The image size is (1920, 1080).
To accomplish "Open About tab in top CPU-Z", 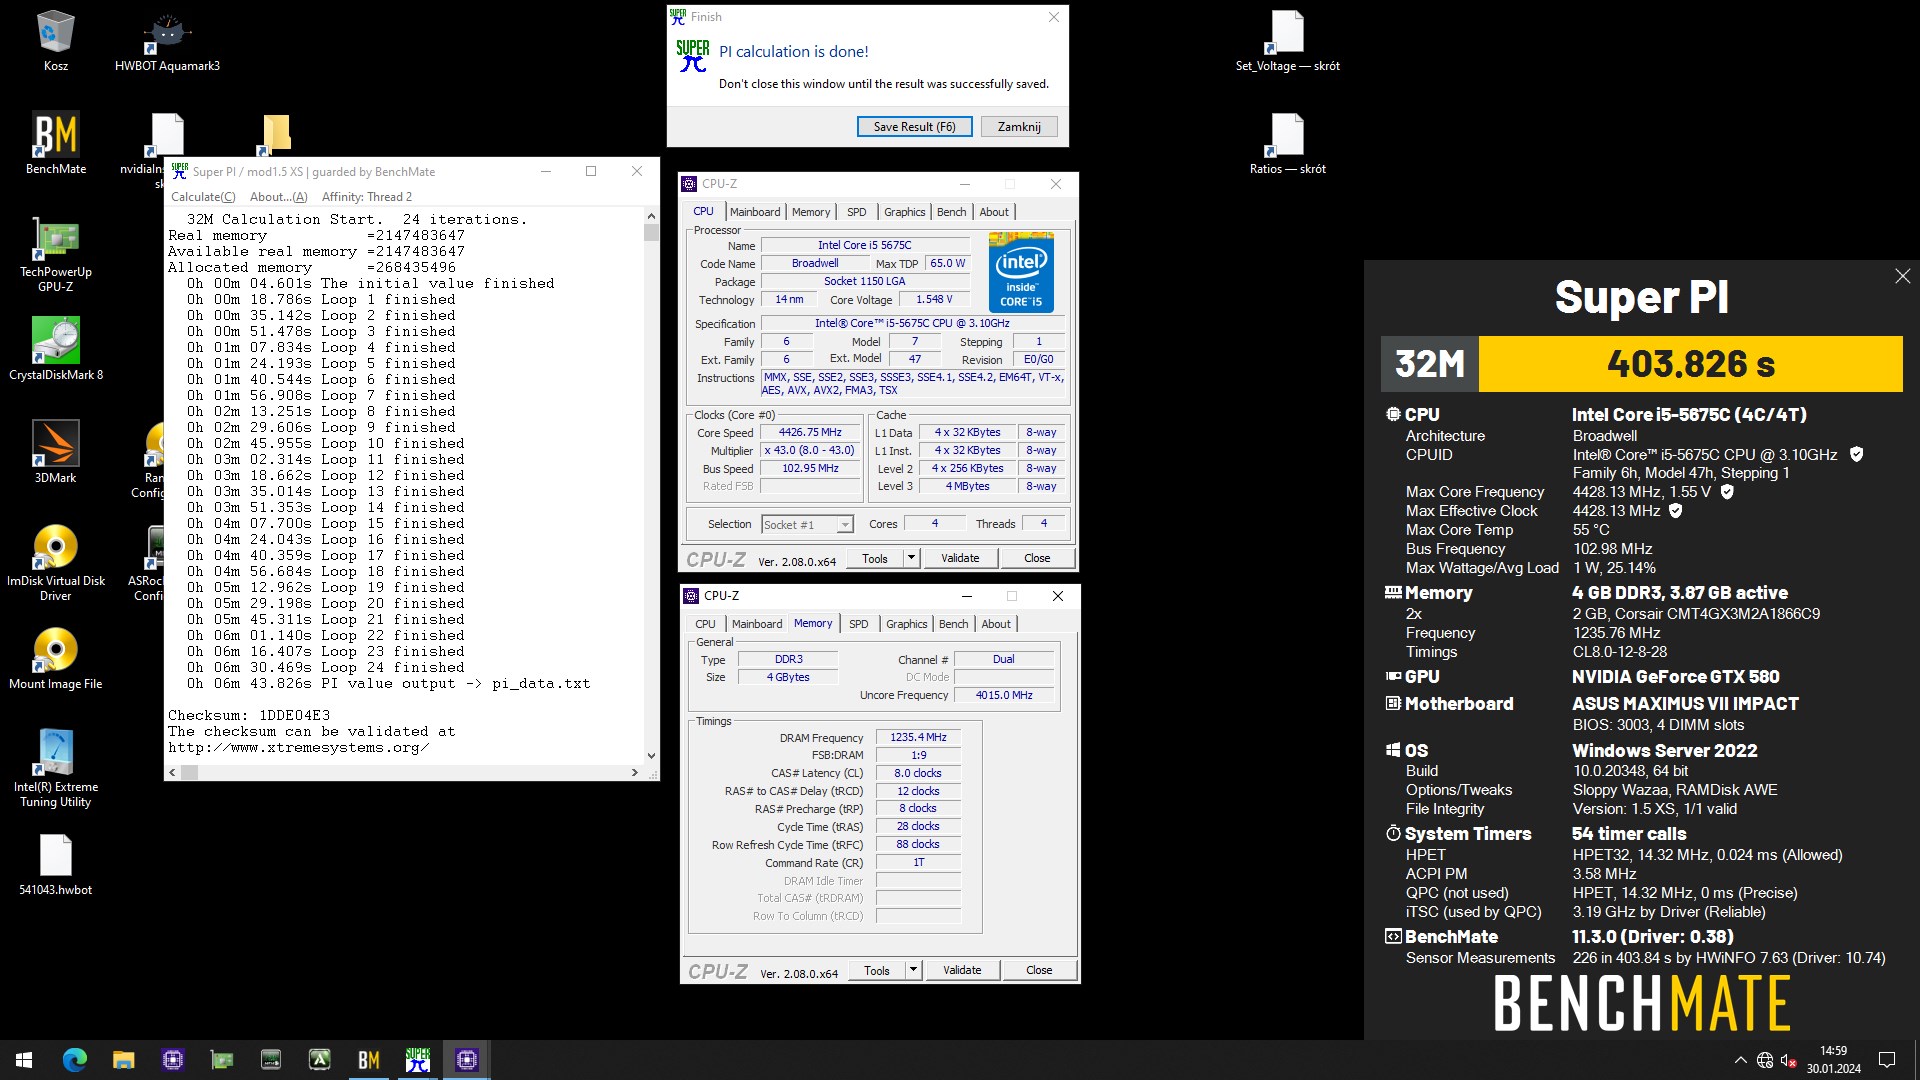I will (x=993, y=212).
